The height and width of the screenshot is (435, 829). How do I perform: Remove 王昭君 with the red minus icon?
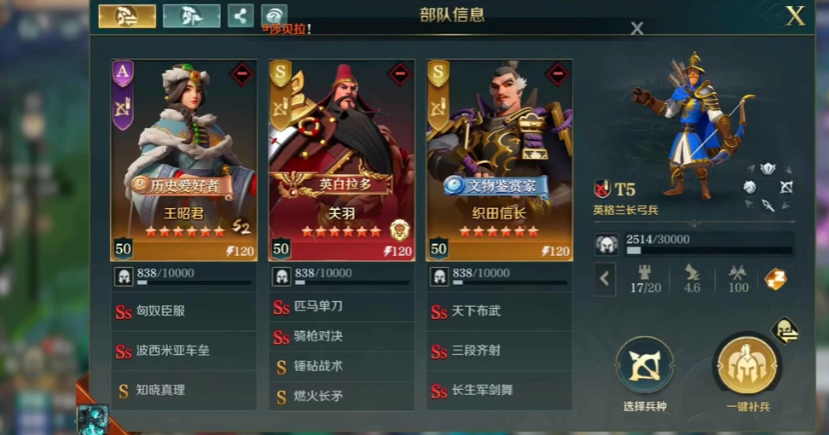(x=242, y=74)
